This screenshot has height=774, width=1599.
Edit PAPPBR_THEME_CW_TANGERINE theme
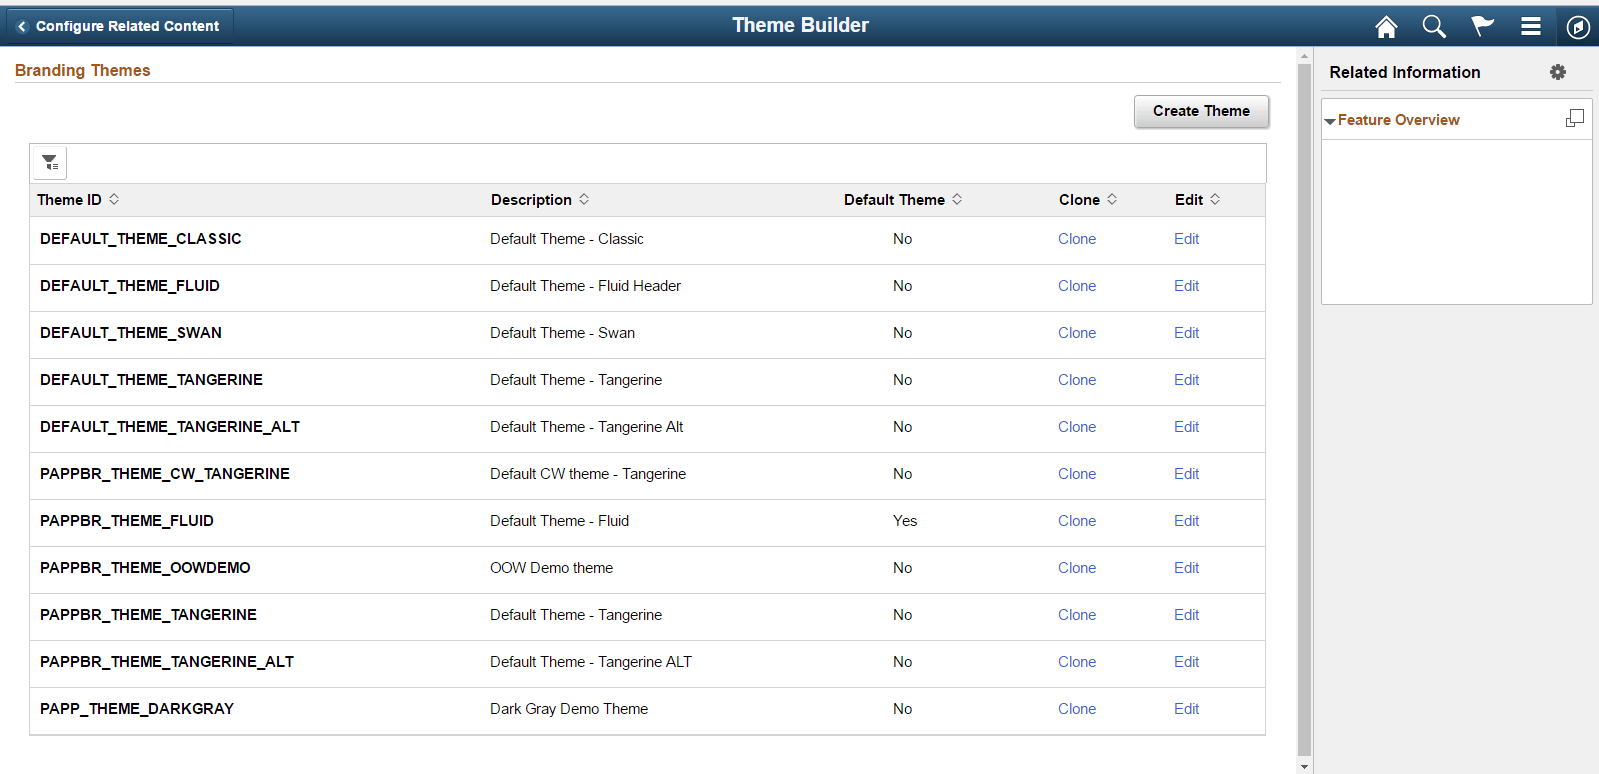click(x=1186, y=474)
